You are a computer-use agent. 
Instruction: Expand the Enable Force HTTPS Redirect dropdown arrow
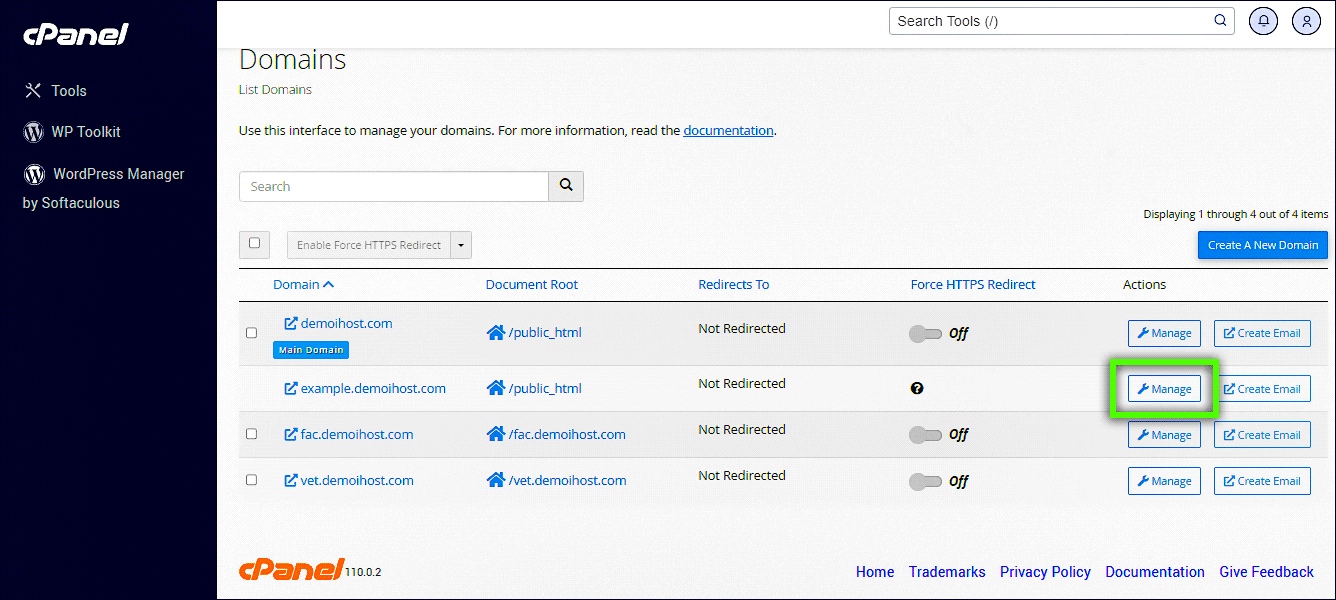461,245
